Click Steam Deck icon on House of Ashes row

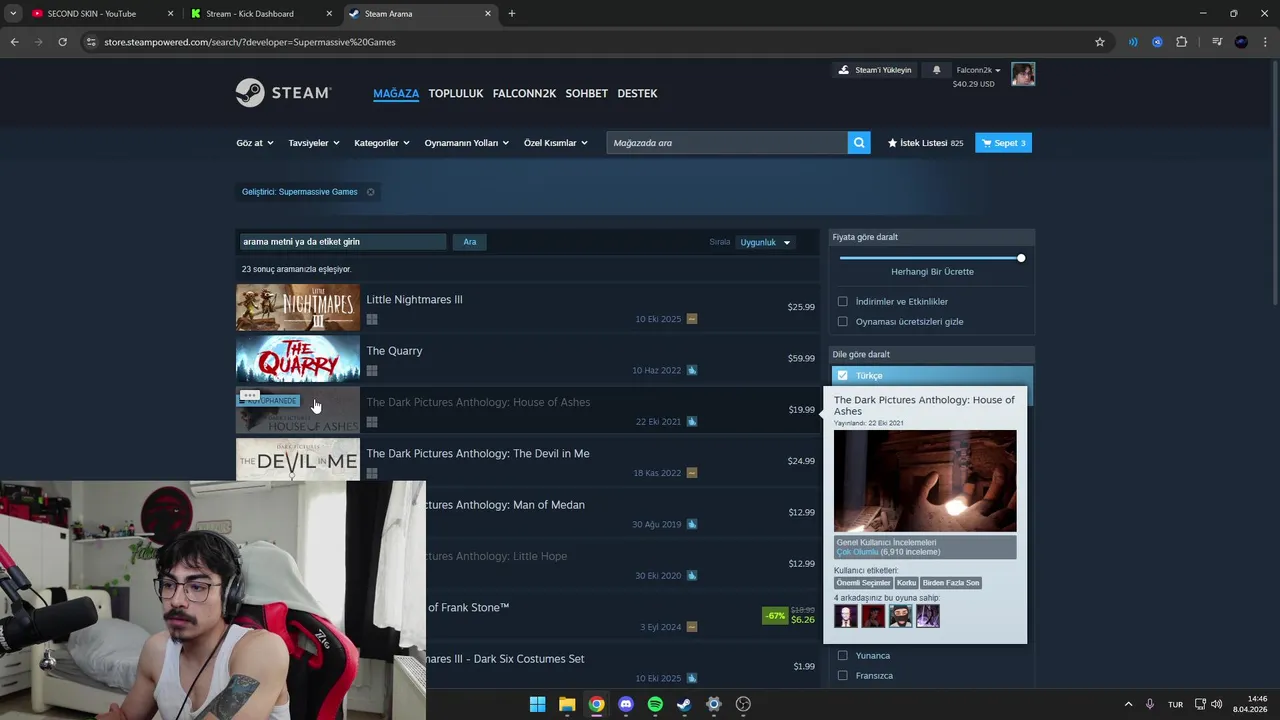(692, 422)
